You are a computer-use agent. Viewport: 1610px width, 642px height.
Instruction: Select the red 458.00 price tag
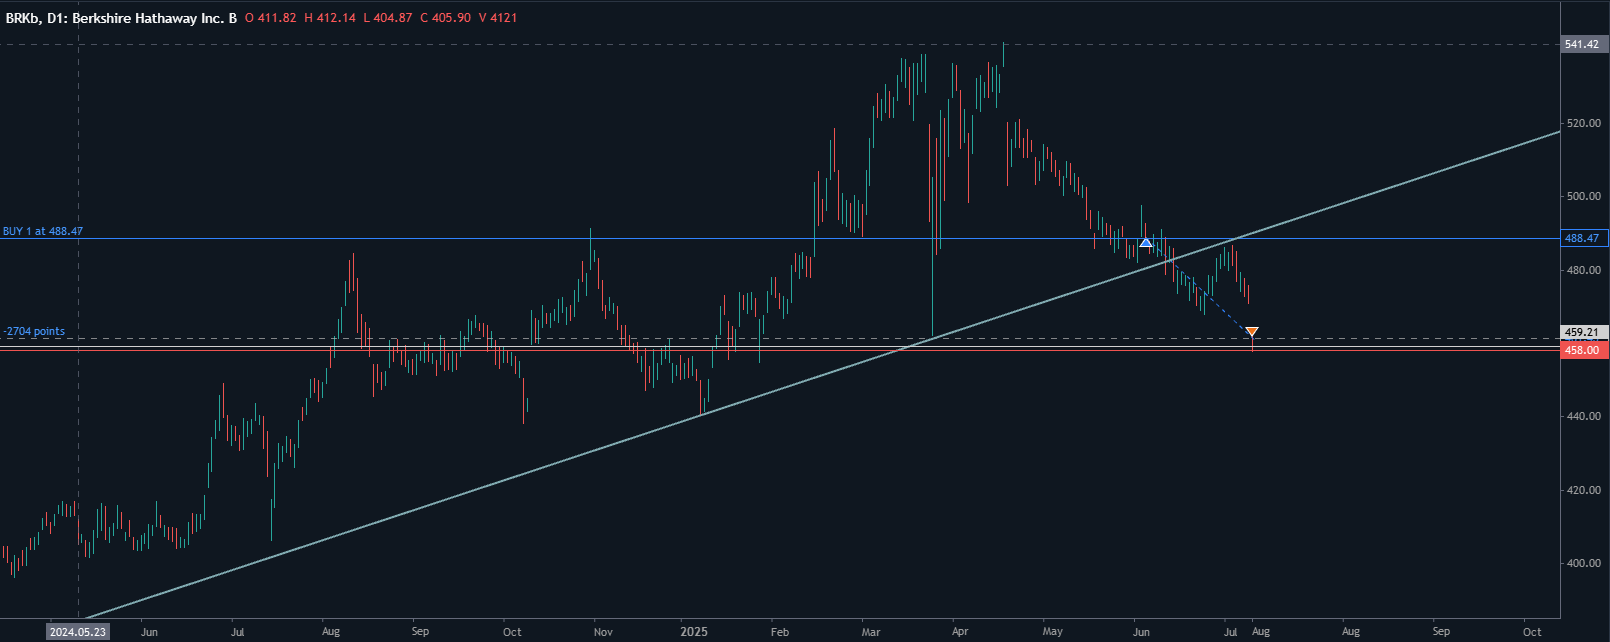1584,350
